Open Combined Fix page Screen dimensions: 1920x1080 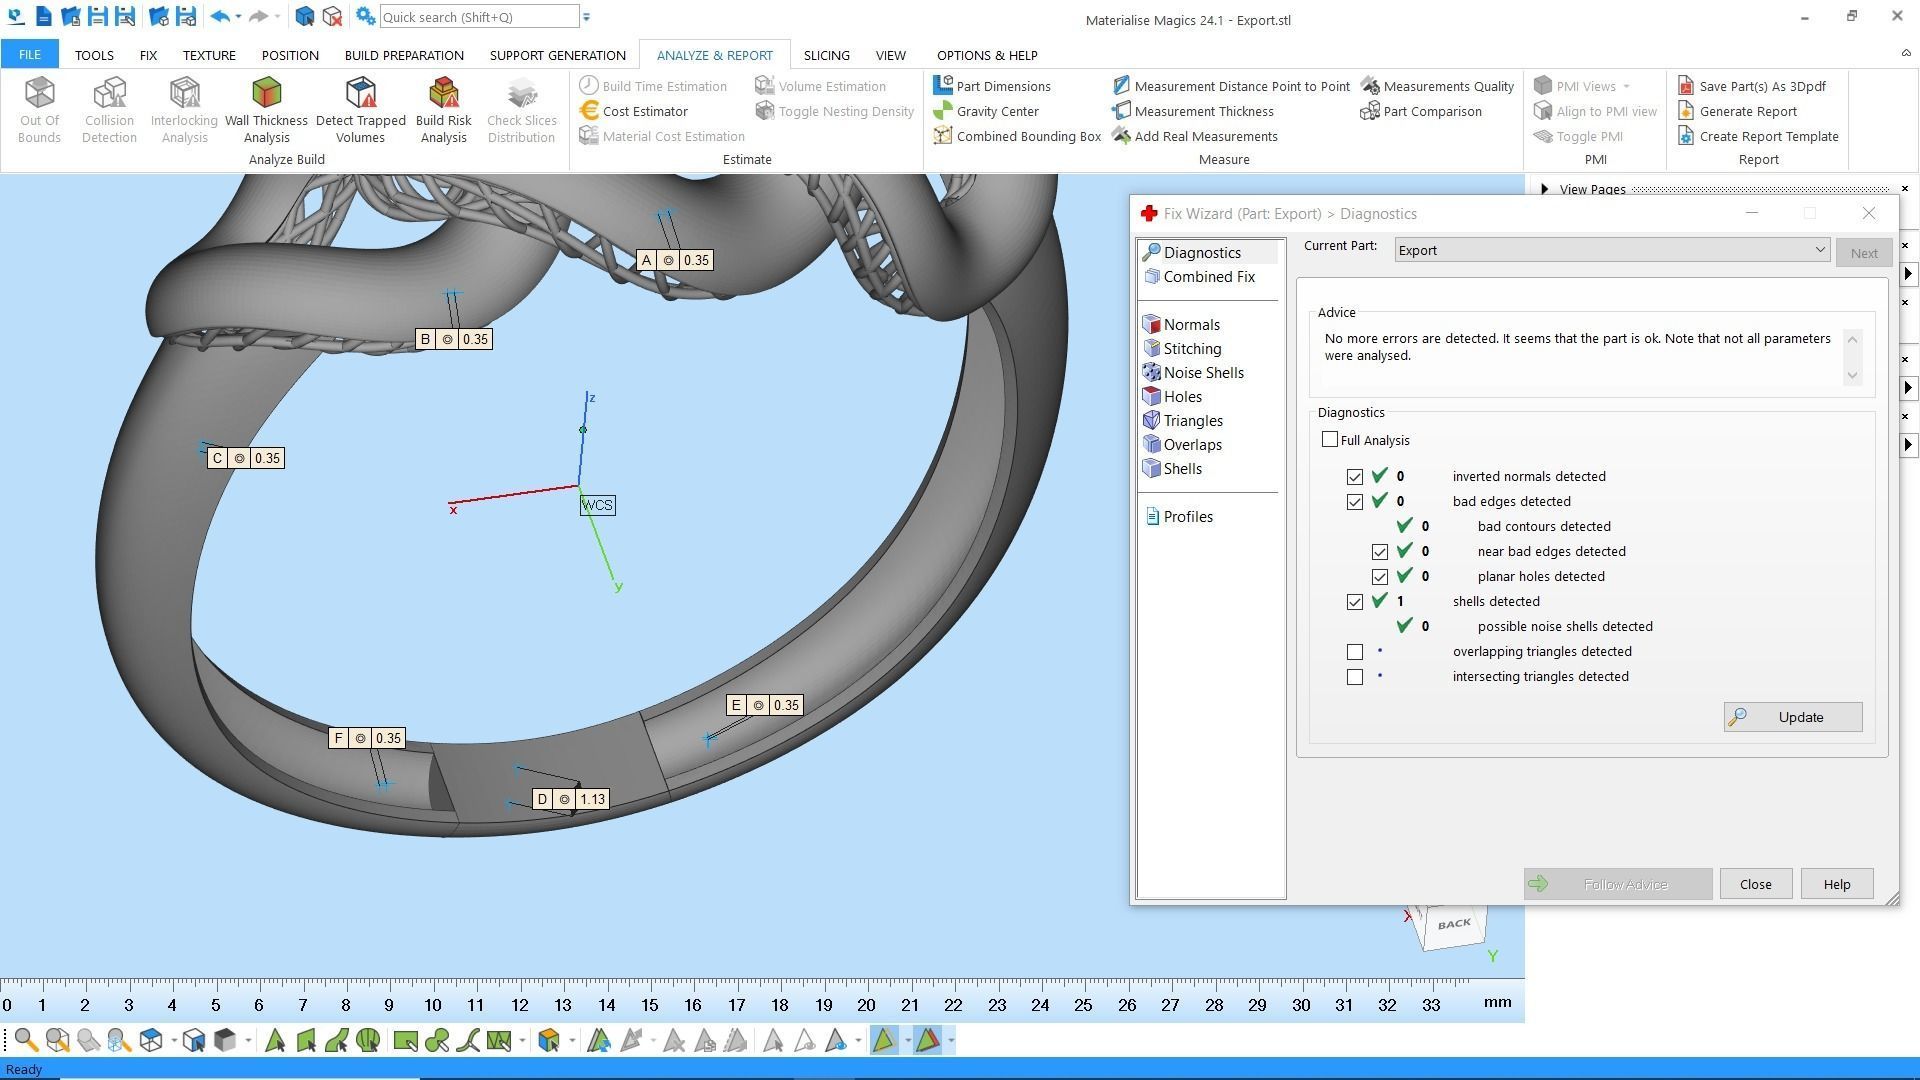coord(1199,277)
